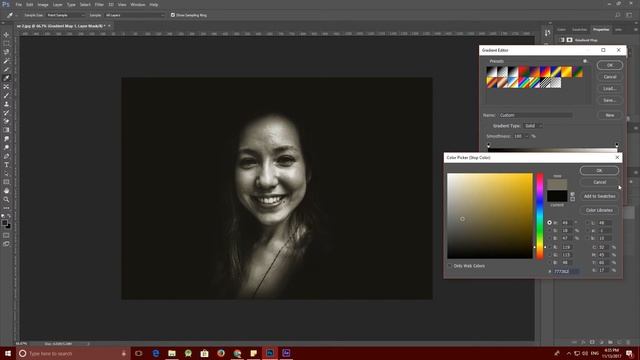Switch to the Properties panel tab
This screenshot has width=640, height=360.
[601, 29]
